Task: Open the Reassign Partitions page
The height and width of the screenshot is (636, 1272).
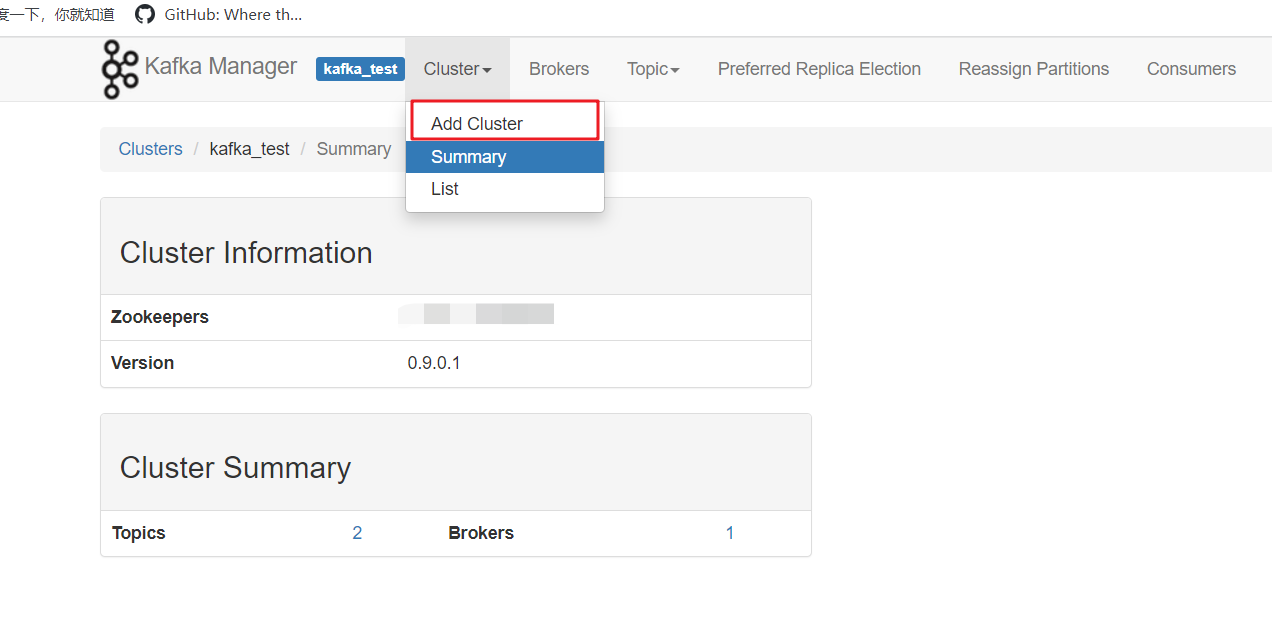Action: coord(1034,69)
